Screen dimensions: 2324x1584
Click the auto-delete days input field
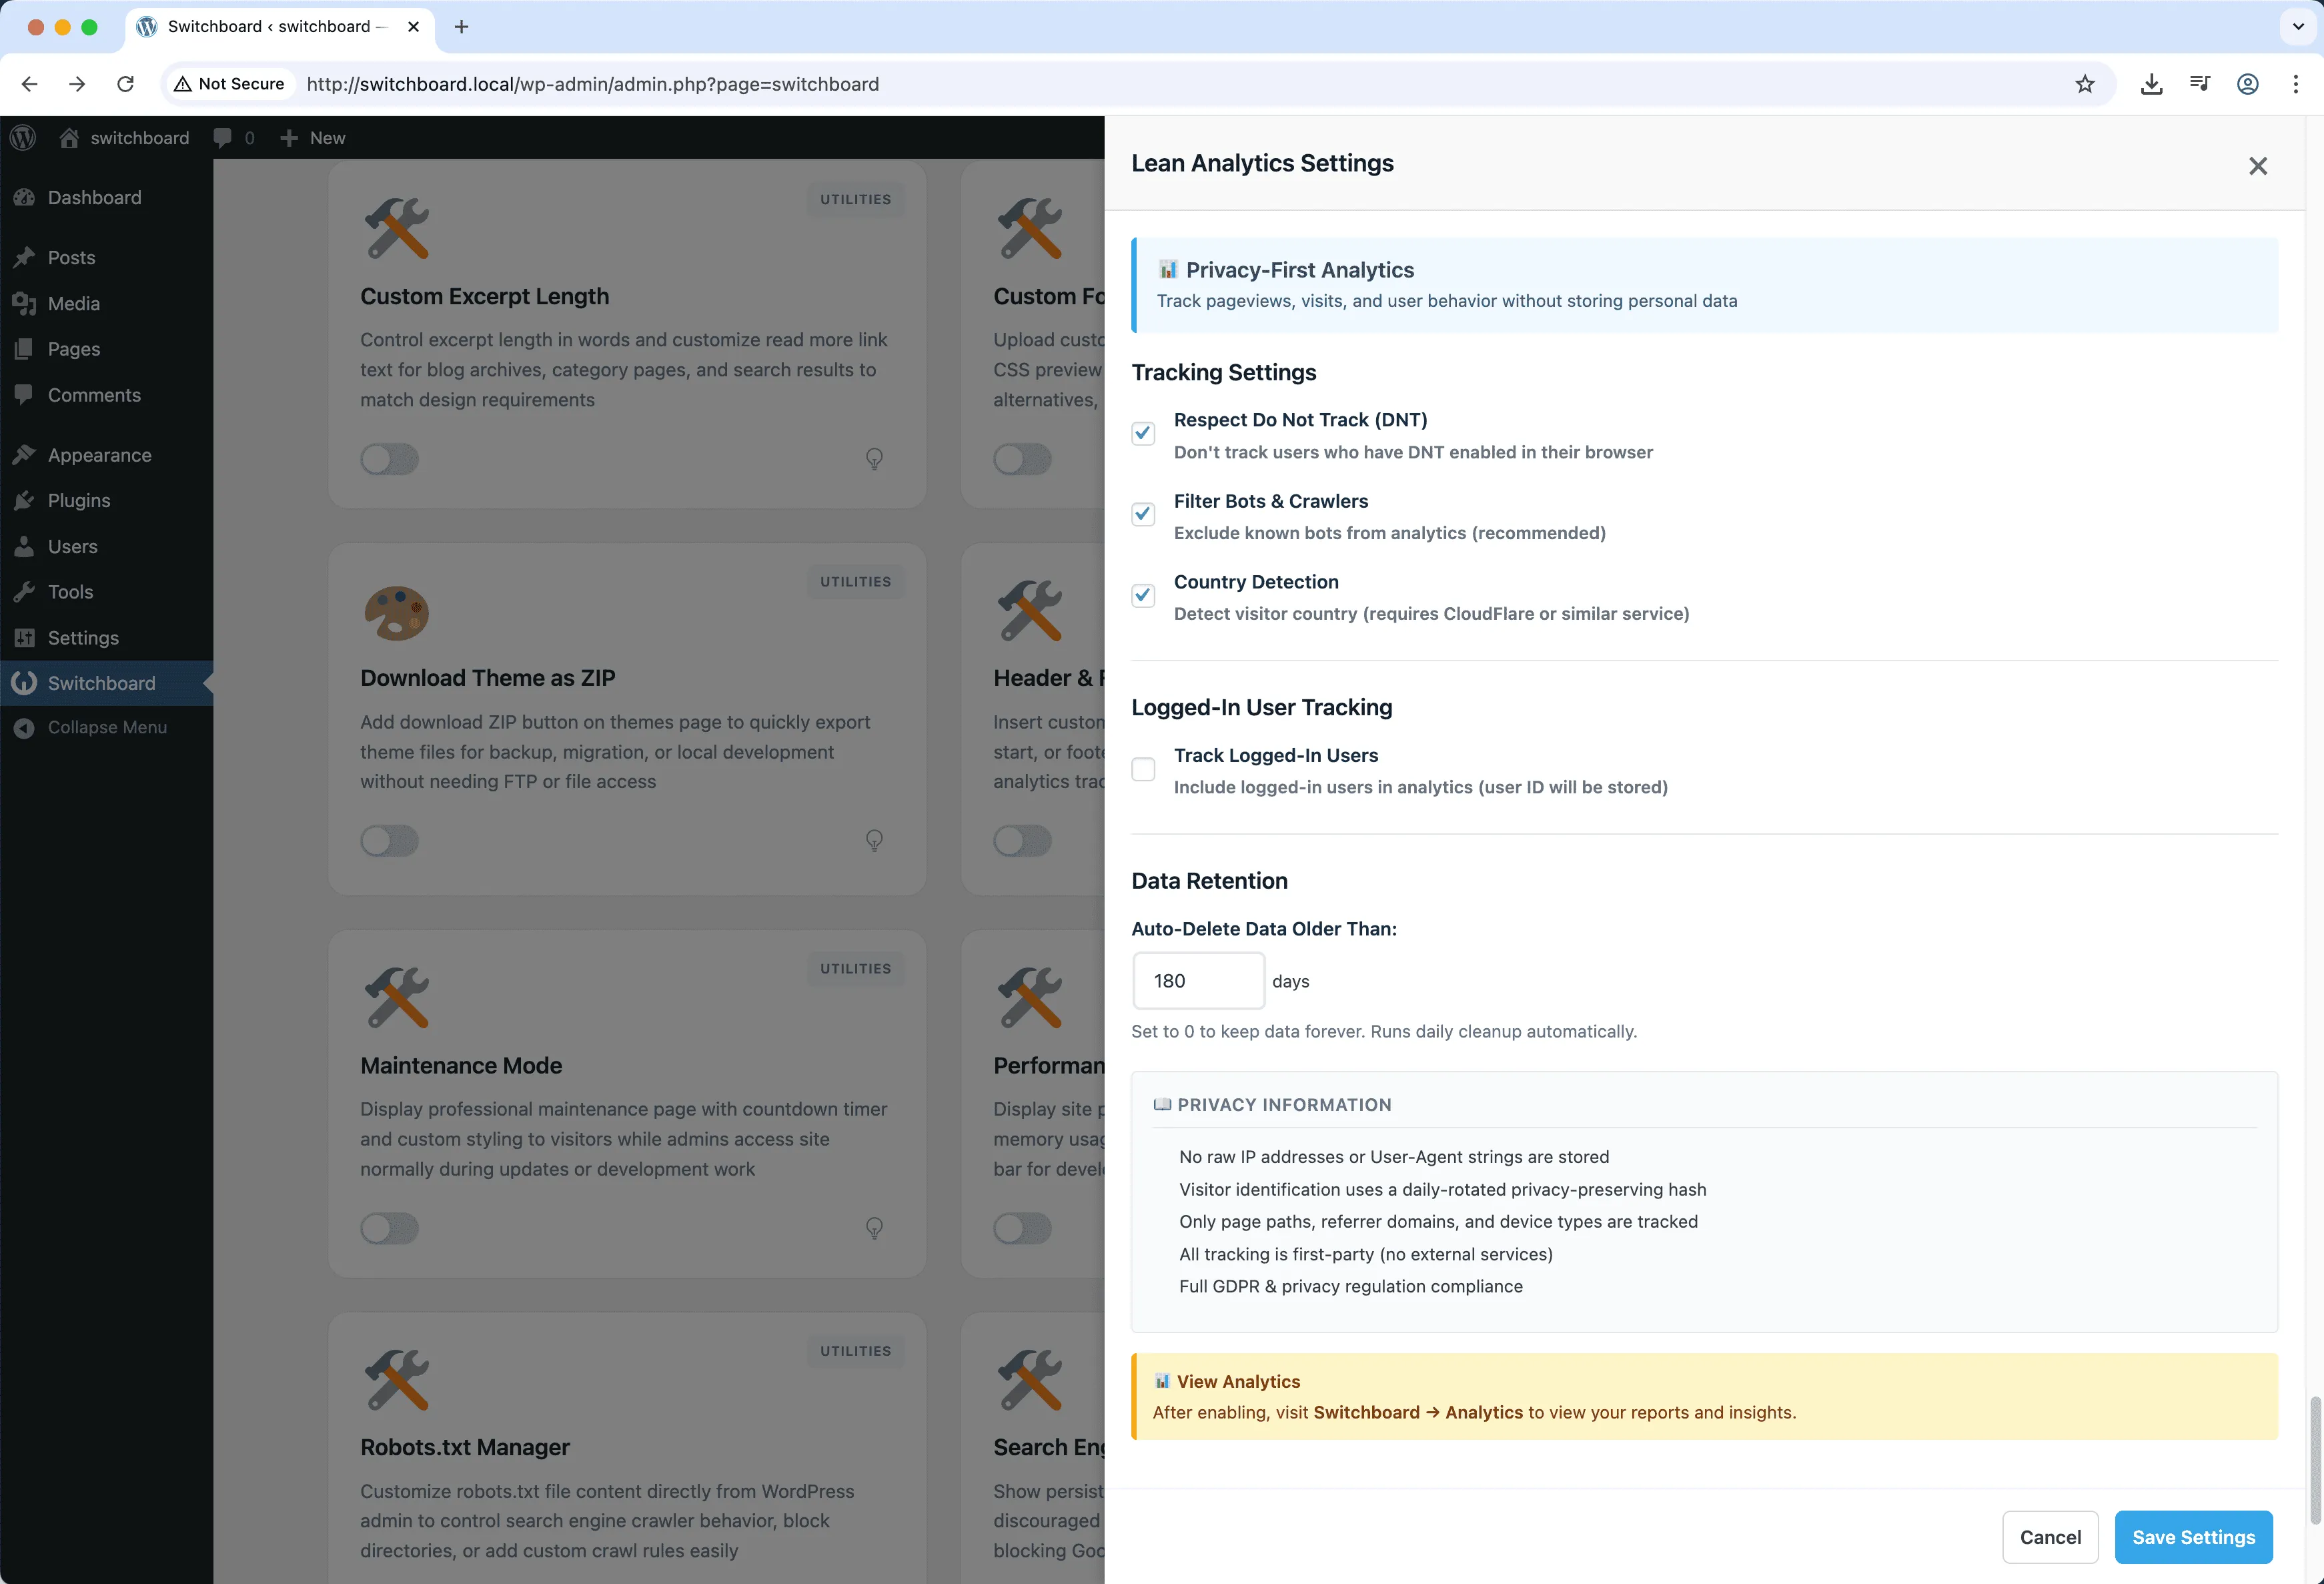click(x=1197, y=980)
